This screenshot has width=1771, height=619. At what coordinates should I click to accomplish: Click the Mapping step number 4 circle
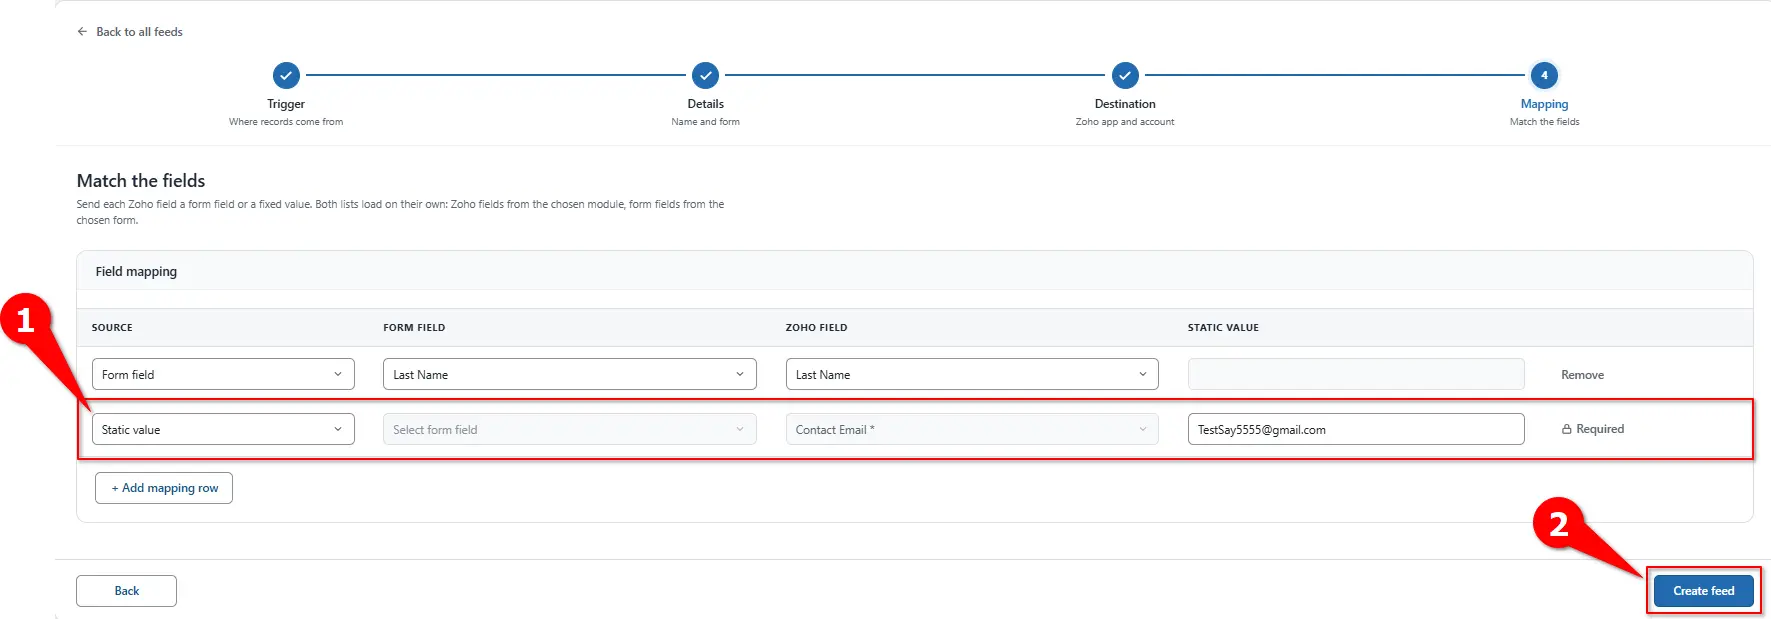(1544, 75)
